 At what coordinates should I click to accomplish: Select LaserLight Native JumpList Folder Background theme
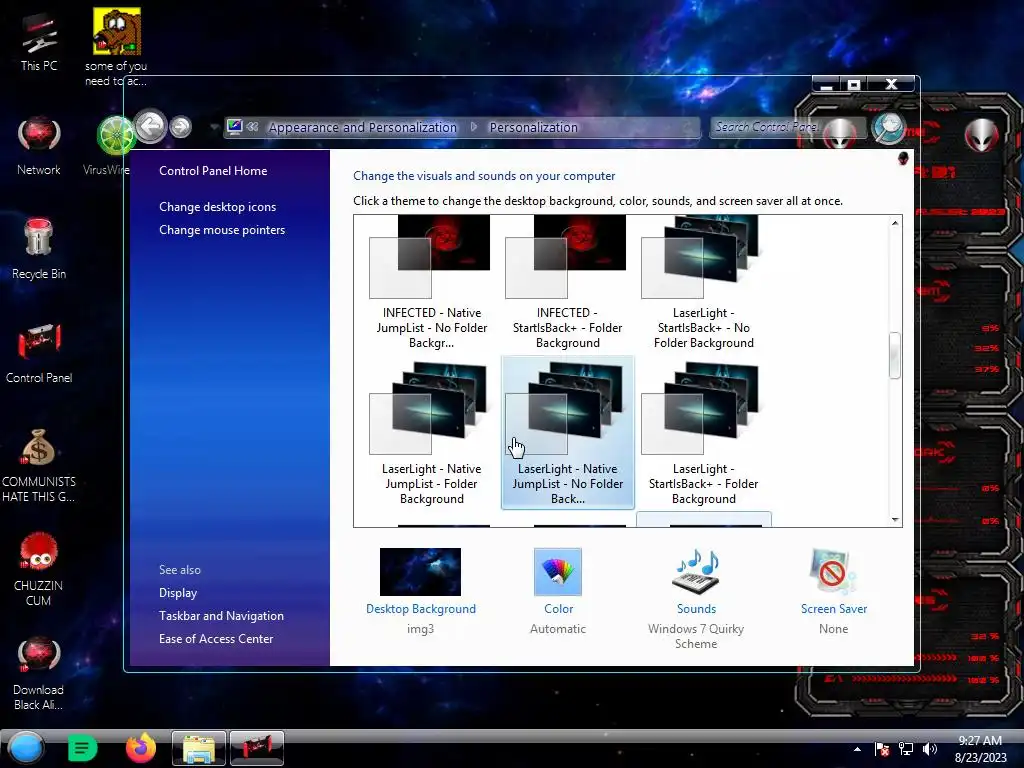point(432,432)
